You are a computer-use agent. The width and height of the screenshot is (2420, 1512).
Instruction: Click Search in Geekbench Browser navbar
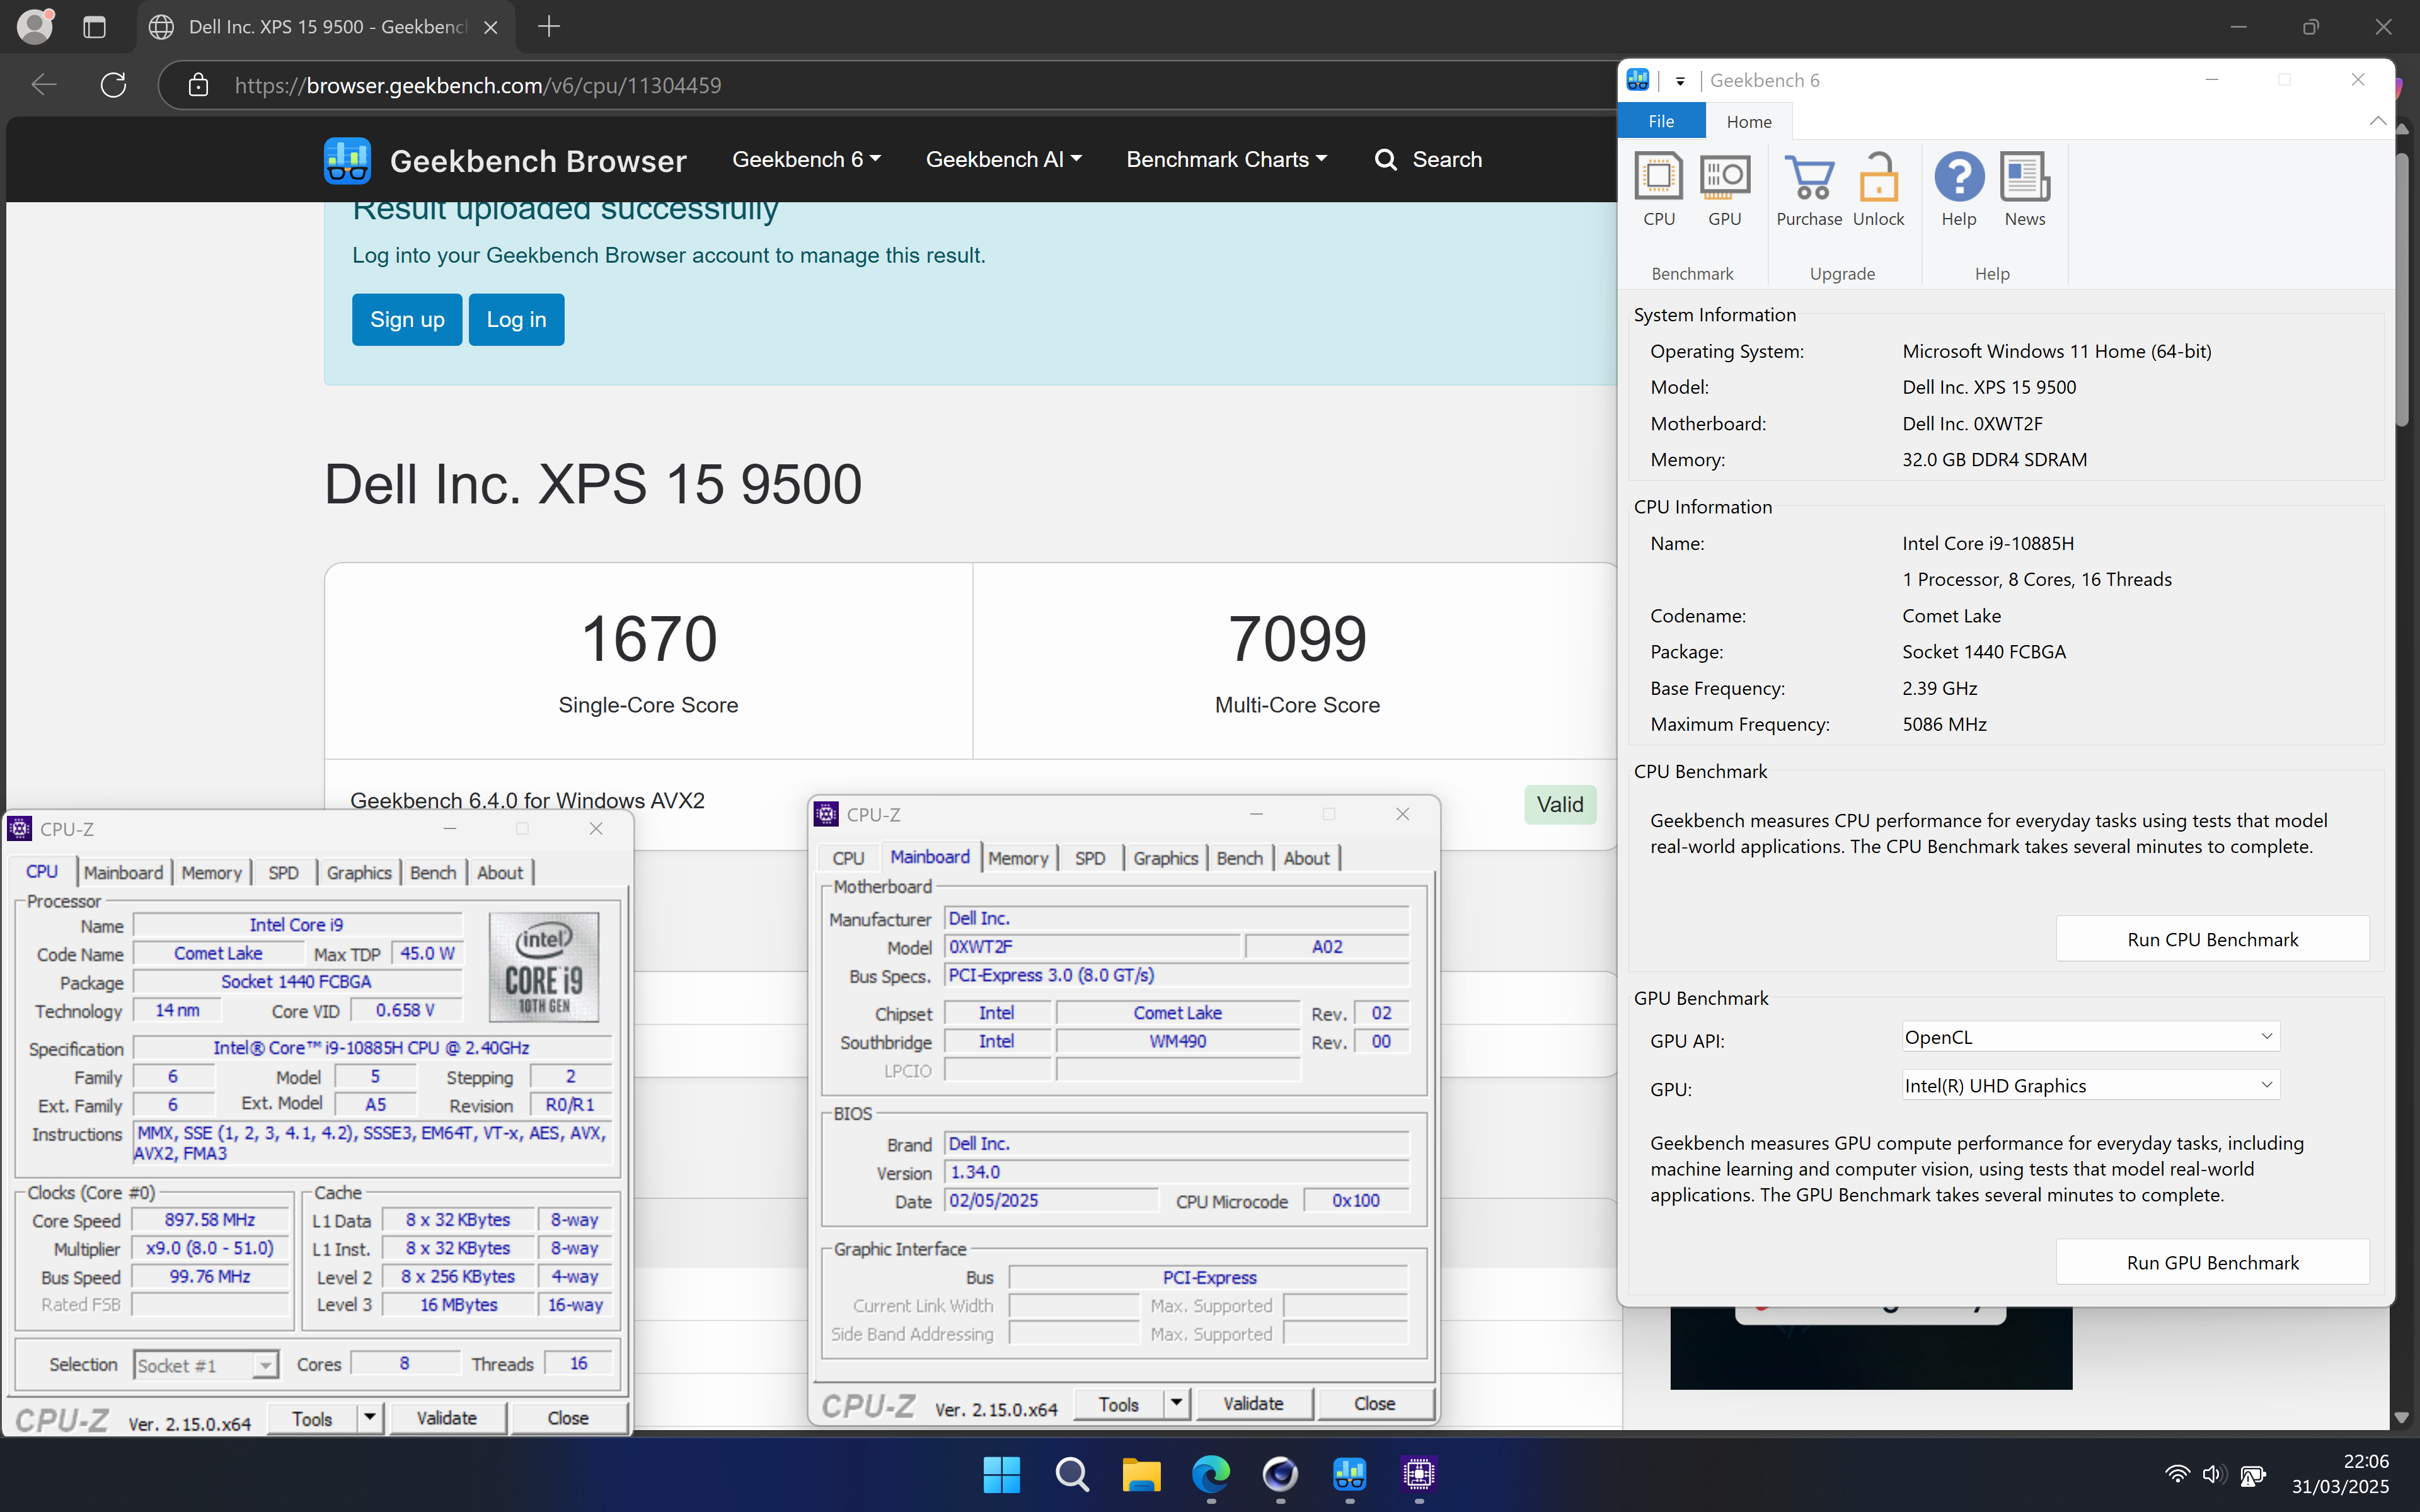coord(1428,160)
